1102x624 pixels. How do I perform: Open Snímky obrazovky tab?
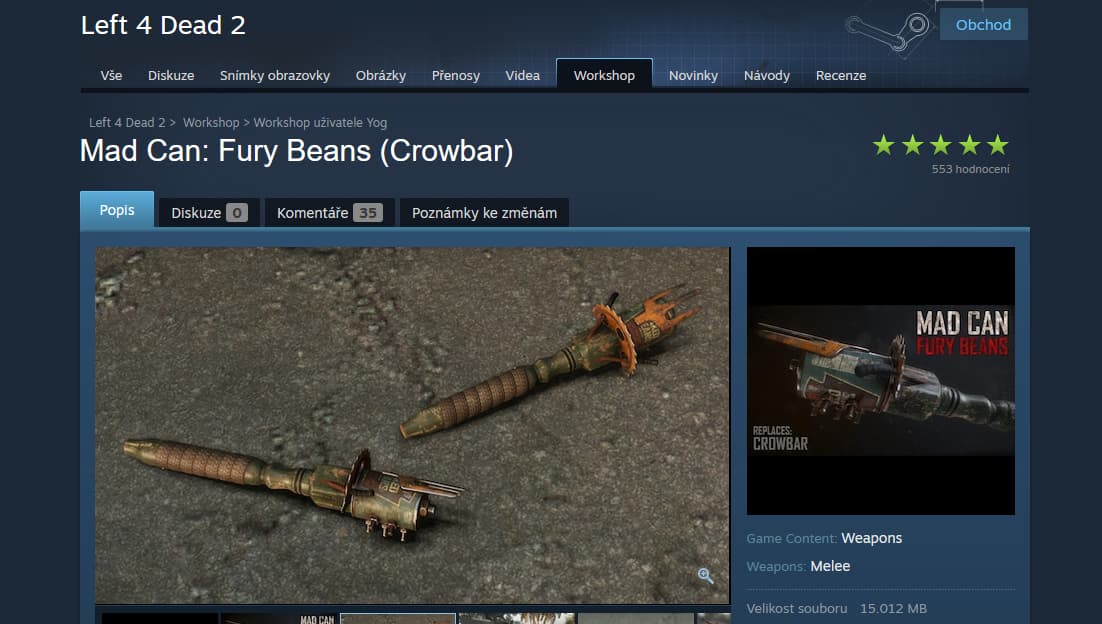click(x=275, y=75)
